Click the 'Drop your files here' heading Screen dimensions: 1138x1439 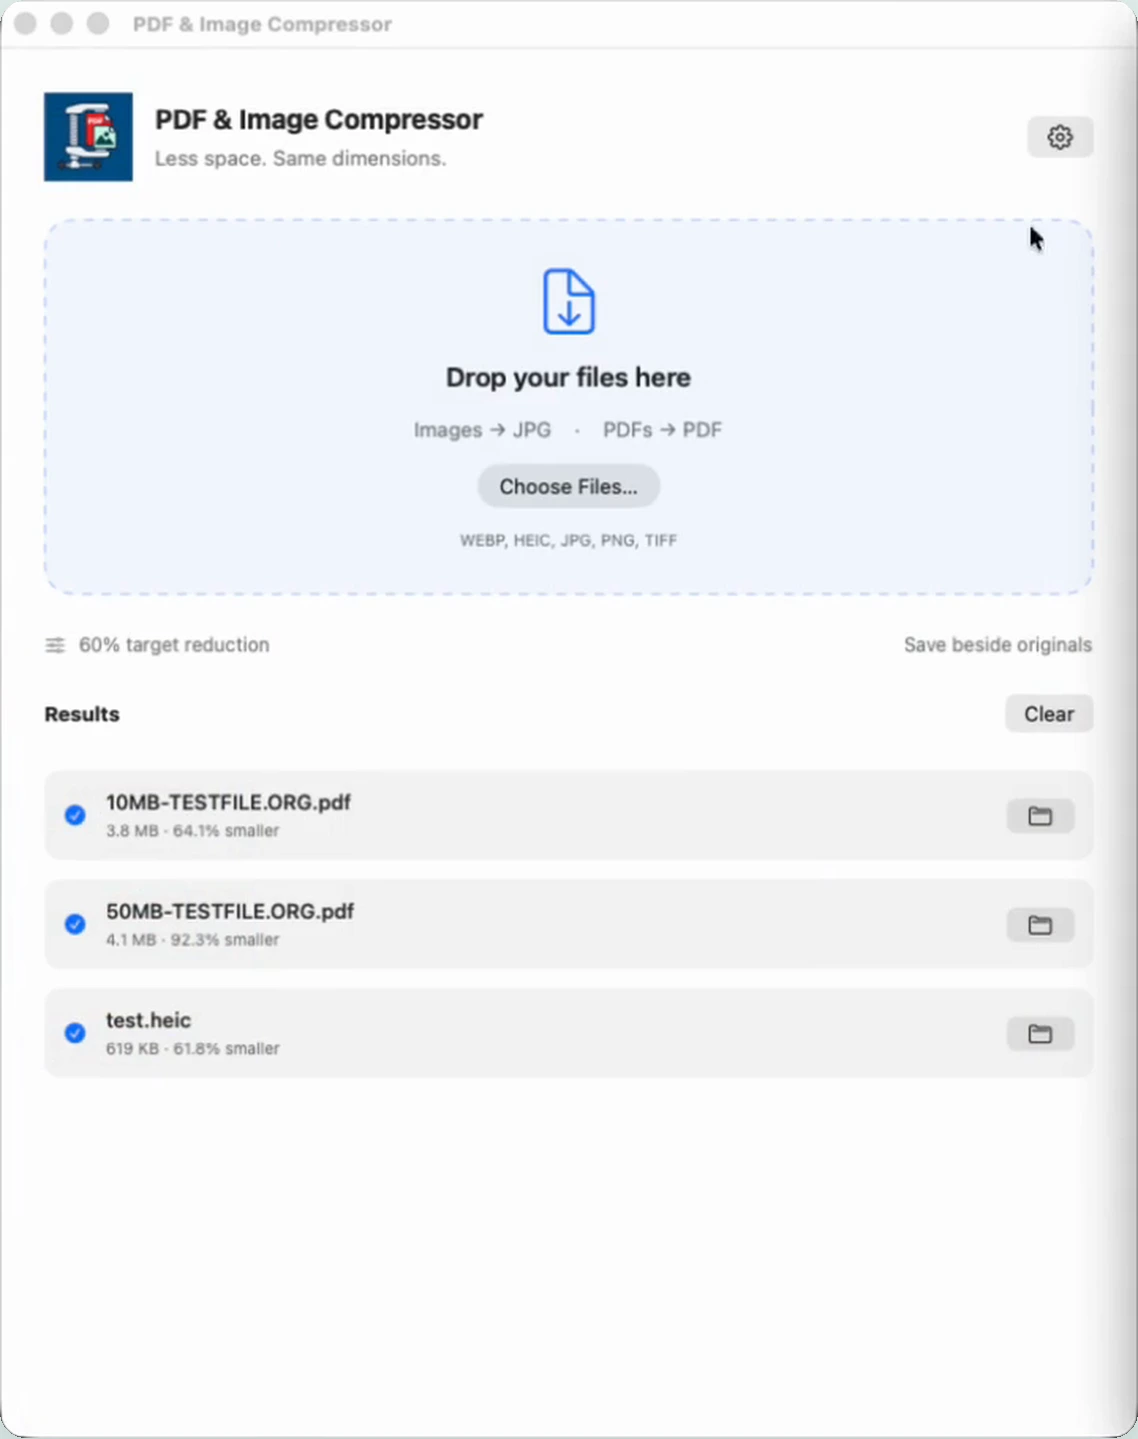[568, 378]
